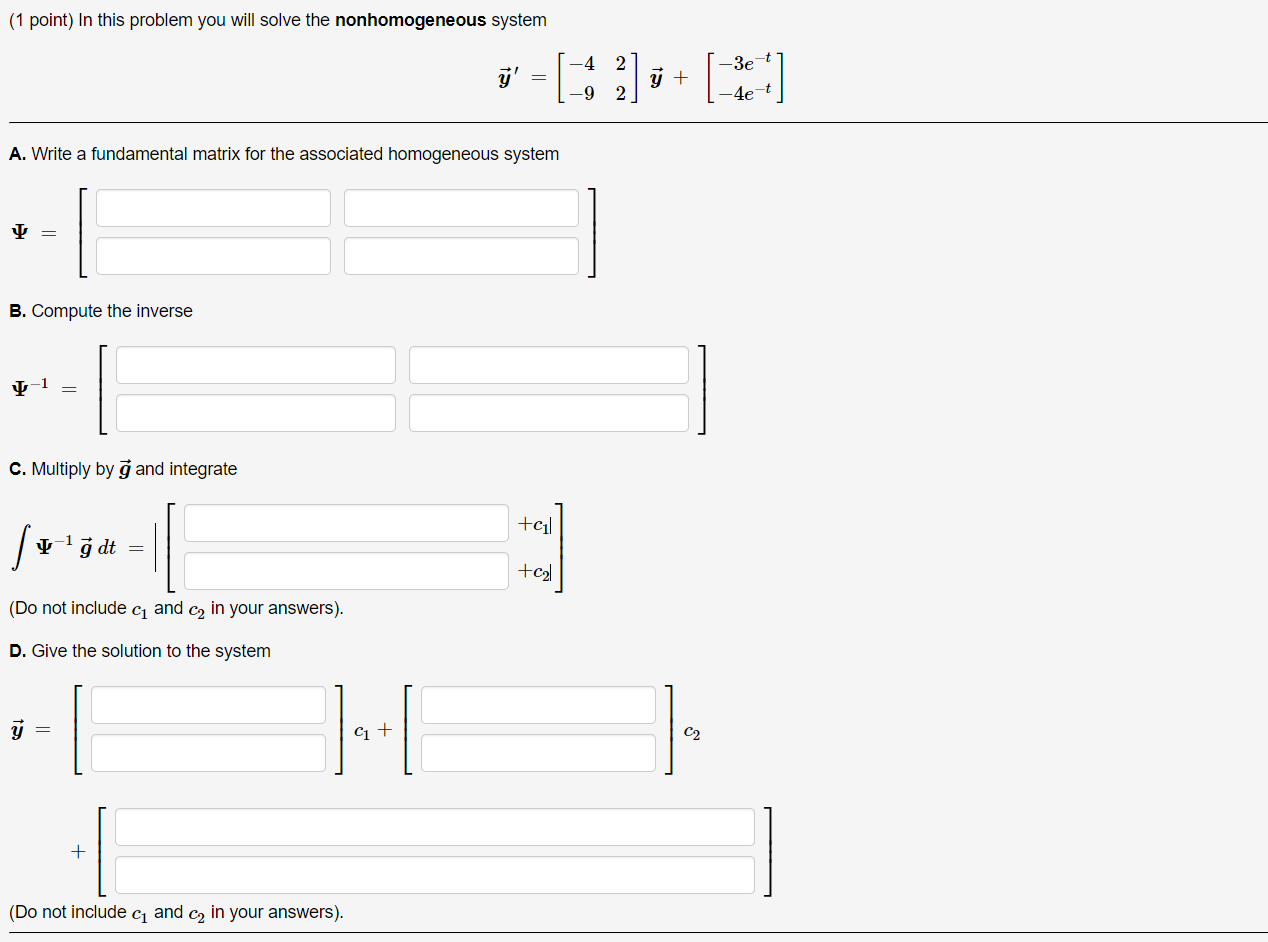Select the bottom-right entry of inverse matrix Ψ⁻¹
The height and width of the screenshot is (942, 1268).
point(548,412)
